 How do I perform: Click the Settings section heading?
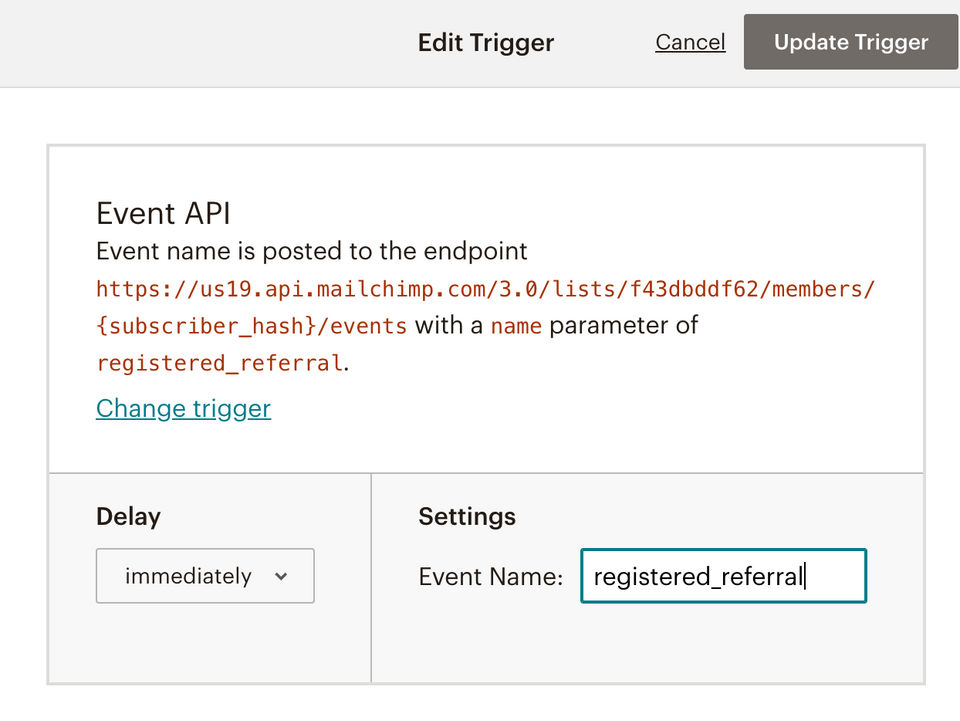pyautogui.click(x=467, y=516)
